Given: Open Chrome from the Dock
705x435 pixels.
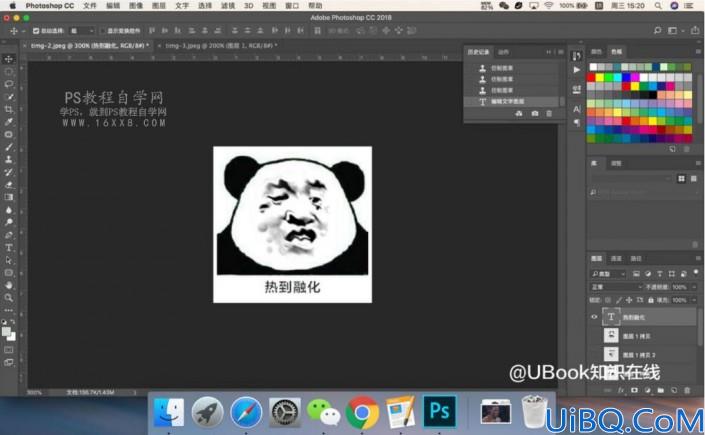Looking at the screenshot, I should pos(361,412).
